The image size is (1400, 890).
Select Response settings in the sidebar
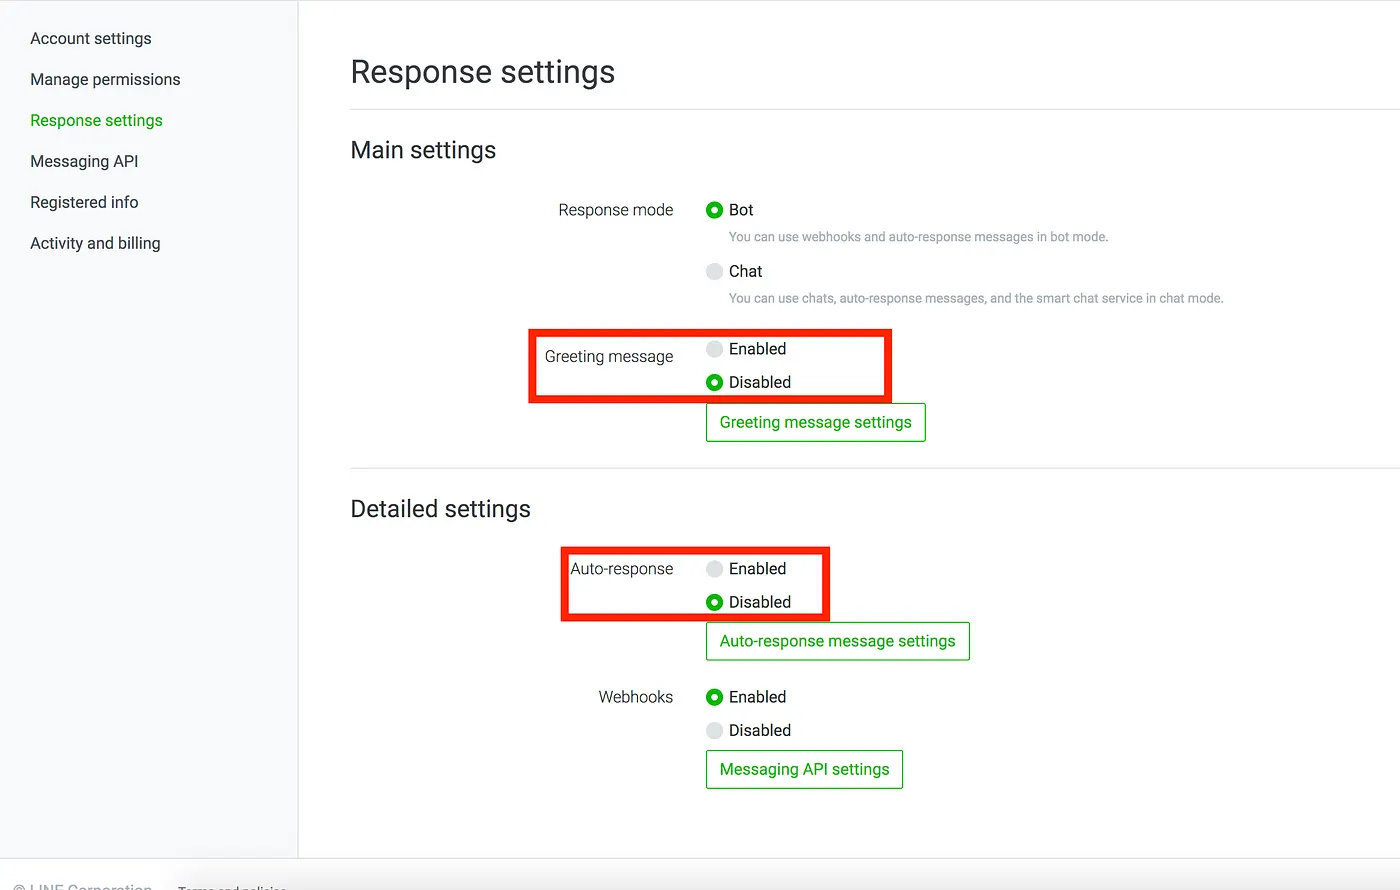(96, 120)
